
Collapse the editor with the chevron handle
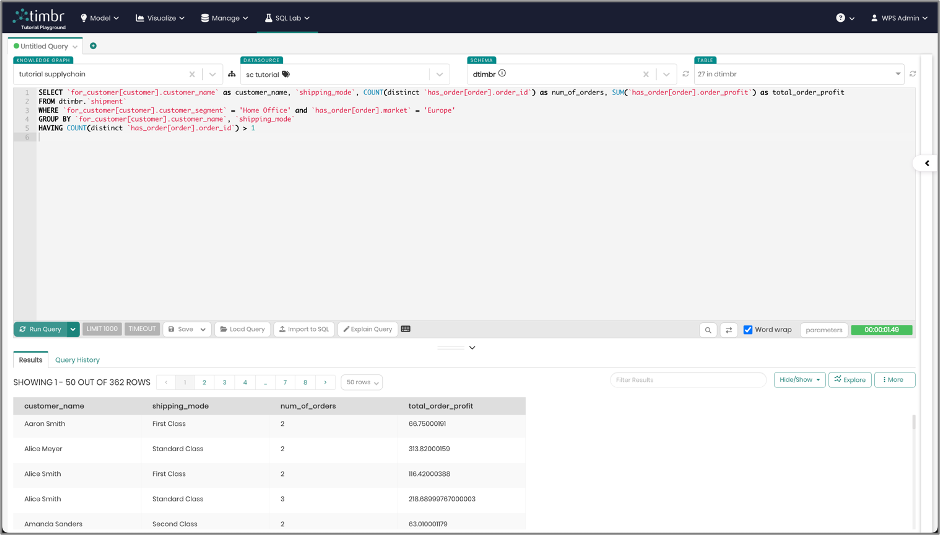click(472, 348)
